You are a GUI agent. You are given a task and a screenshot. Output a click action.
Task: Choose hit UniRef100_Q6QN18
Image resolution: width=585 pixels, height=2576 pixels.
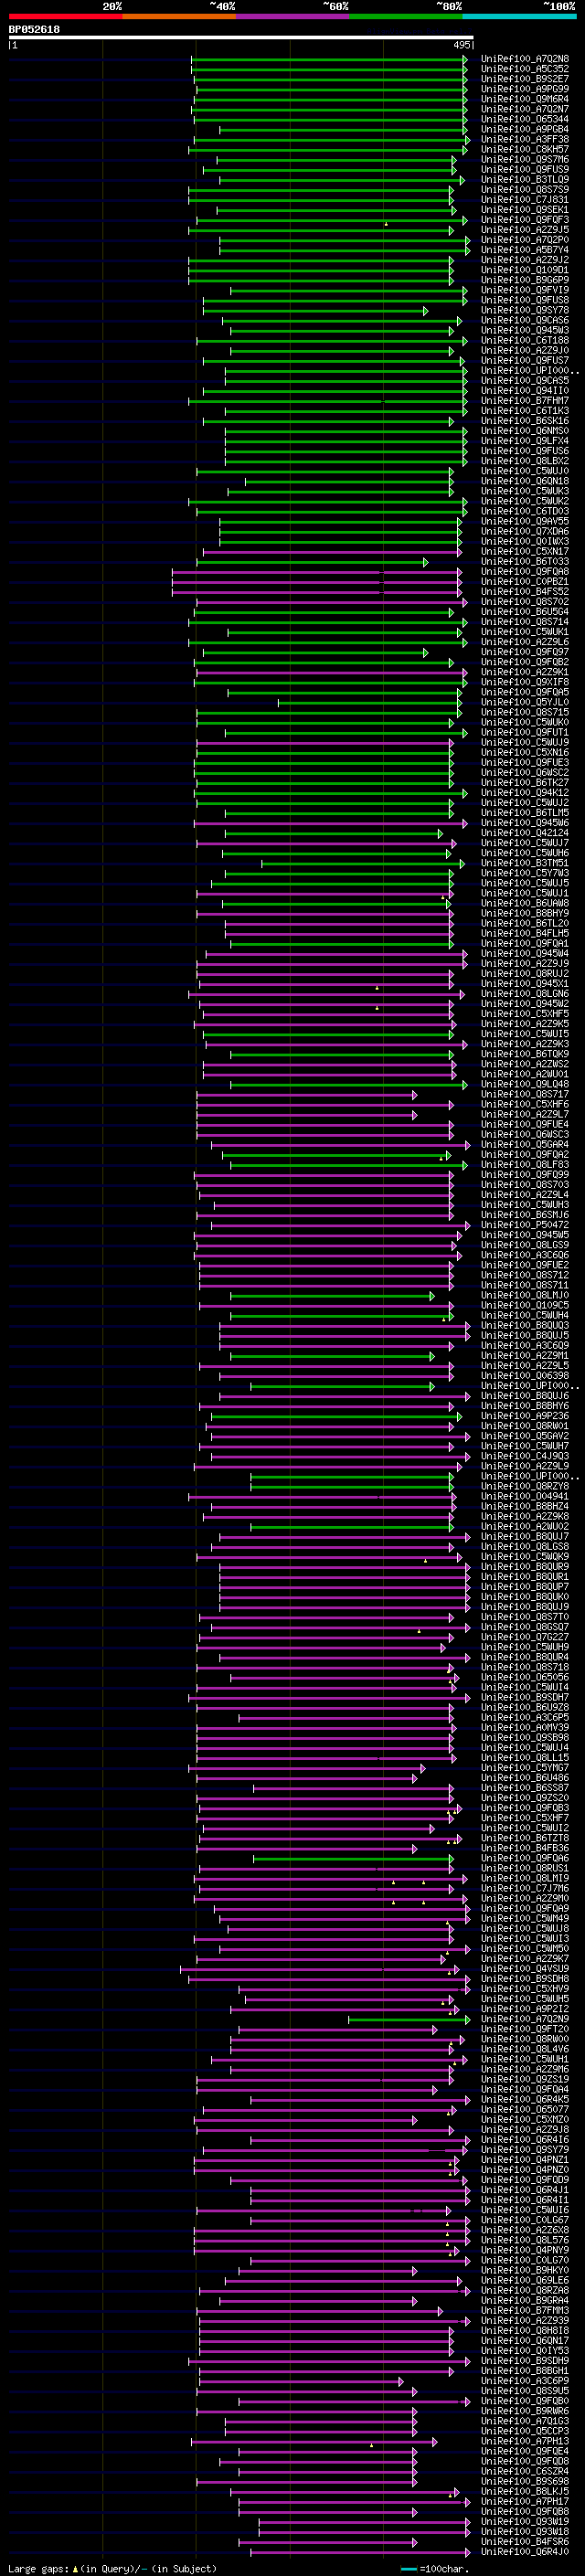point(525,481)
